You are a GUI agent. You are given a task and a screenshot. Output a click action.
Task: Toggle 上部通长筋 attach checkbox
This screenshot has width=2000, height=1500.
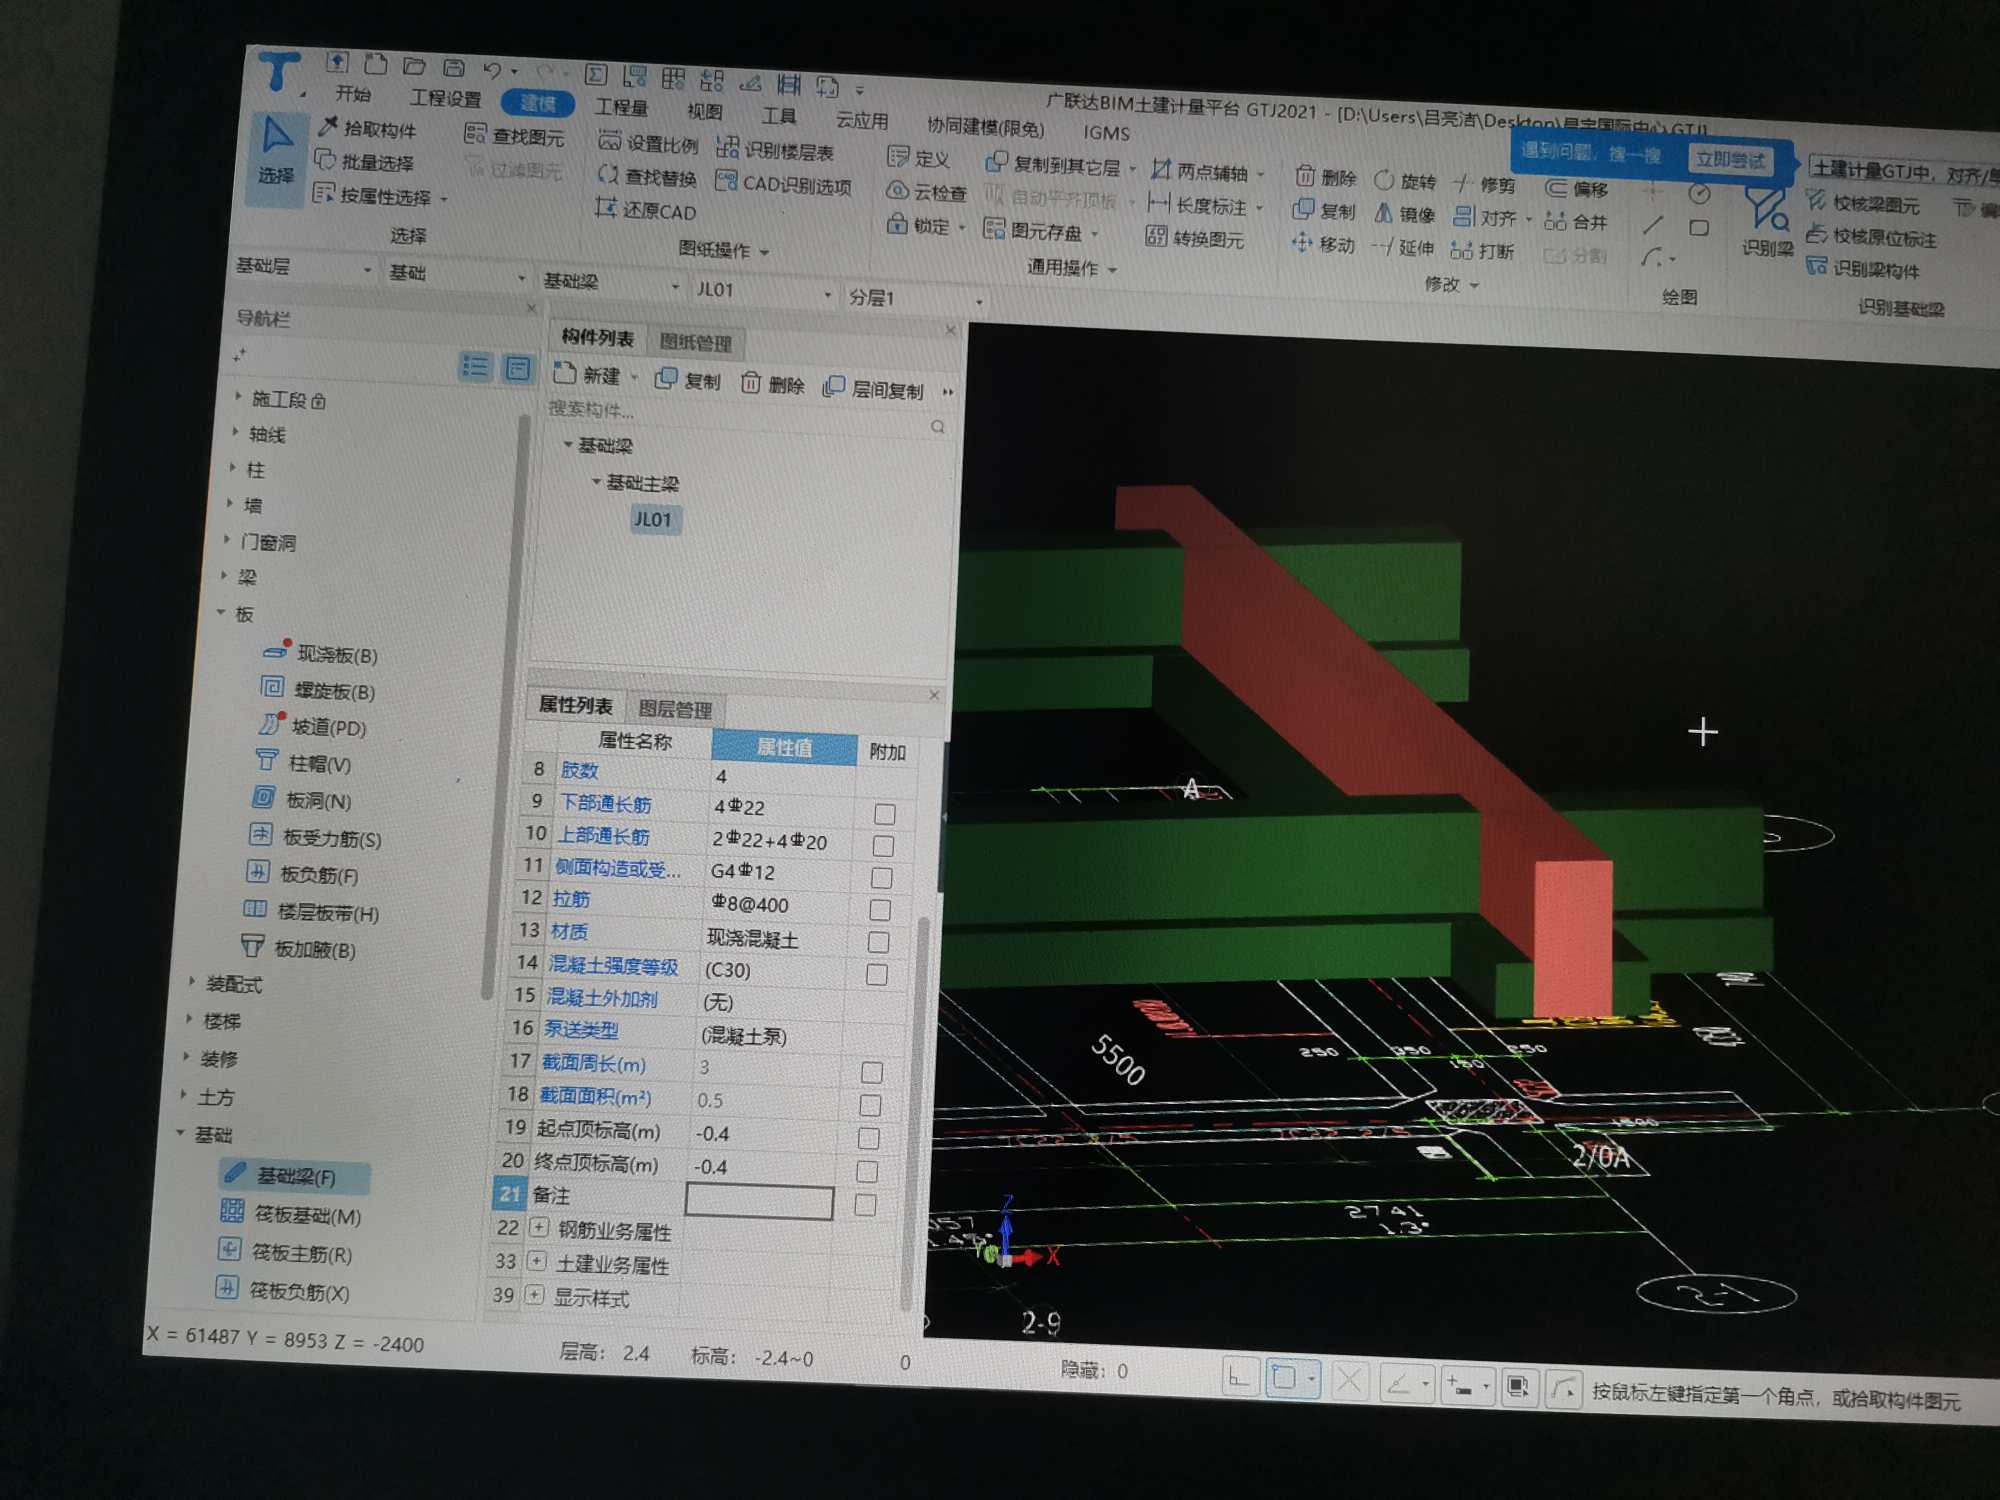pyautogui.click(x=883, y=846)
